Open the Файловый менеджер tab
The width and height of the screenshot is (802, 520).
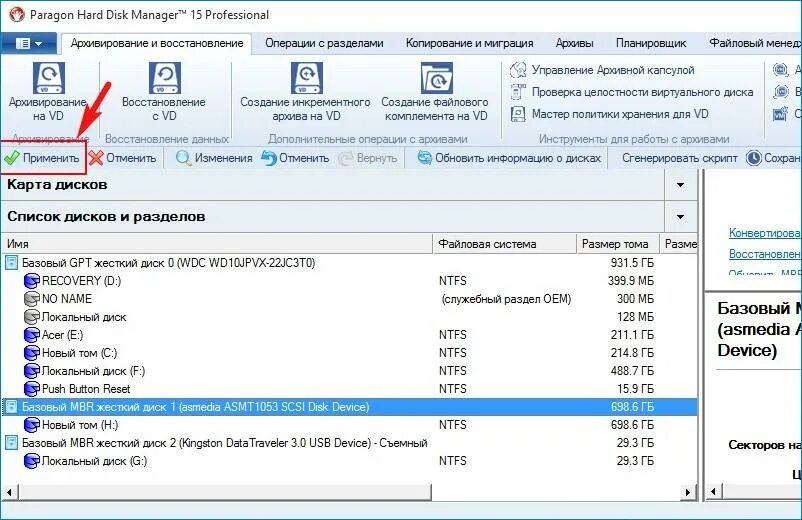click(x=755, y=43)
